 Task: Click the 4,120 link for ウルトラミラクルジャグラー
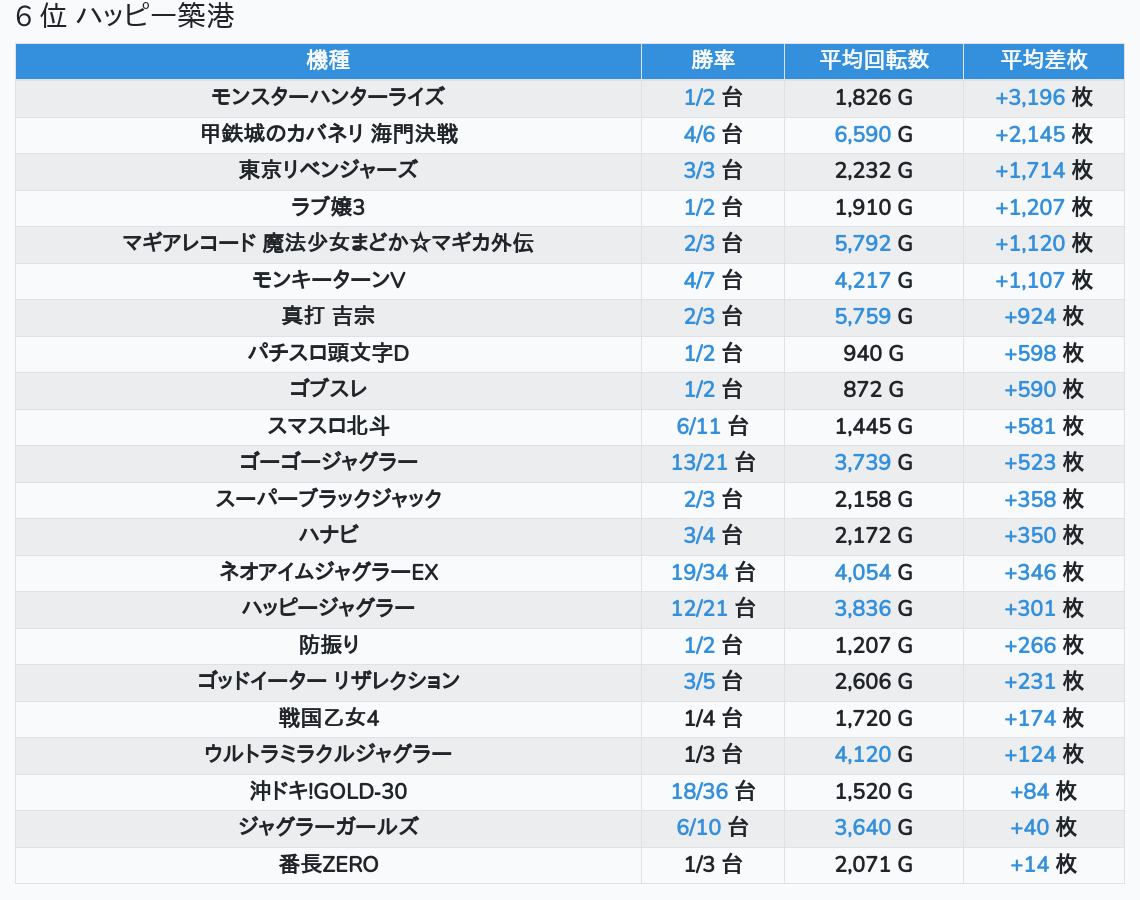(x=862, y=754)
